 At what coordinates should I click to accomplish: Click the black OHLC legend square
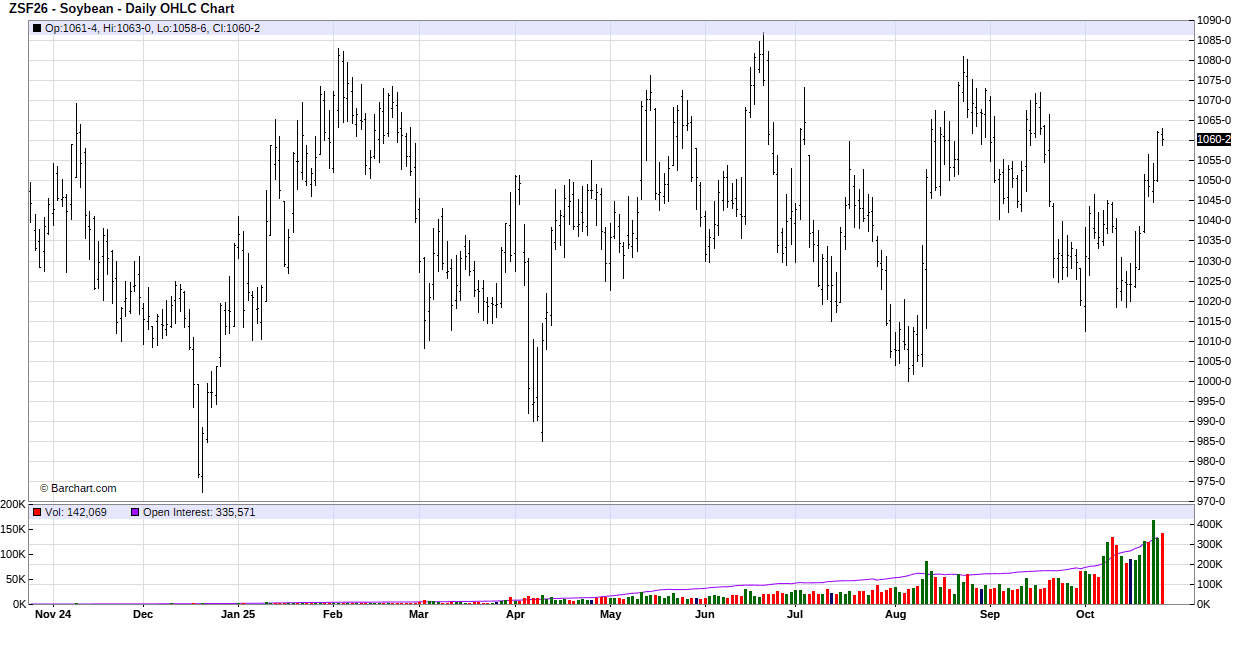[37, 28]
